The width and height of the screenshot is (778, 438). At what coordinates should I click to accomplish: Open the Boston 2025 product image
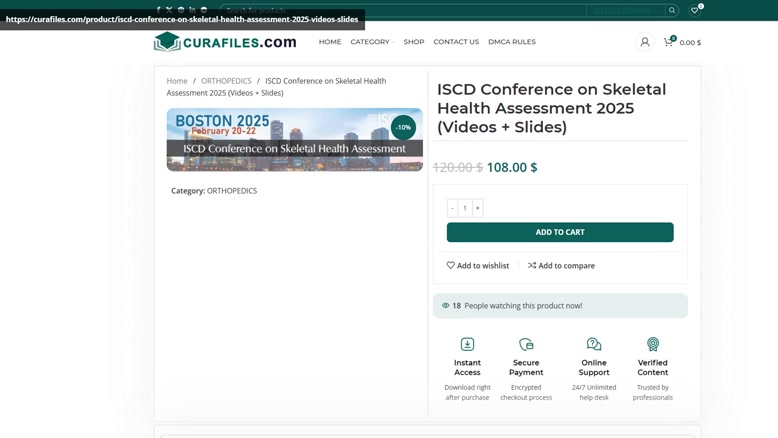295,139
